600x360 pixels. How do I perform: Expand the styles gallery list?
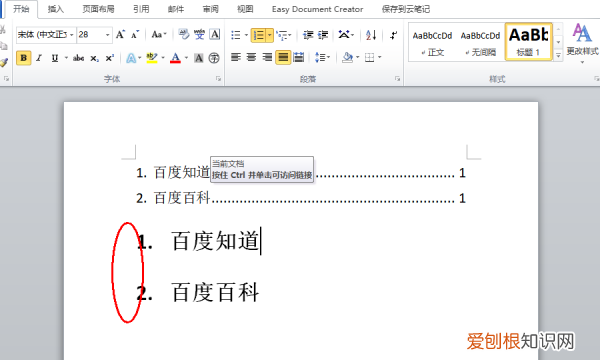(558, 55)
